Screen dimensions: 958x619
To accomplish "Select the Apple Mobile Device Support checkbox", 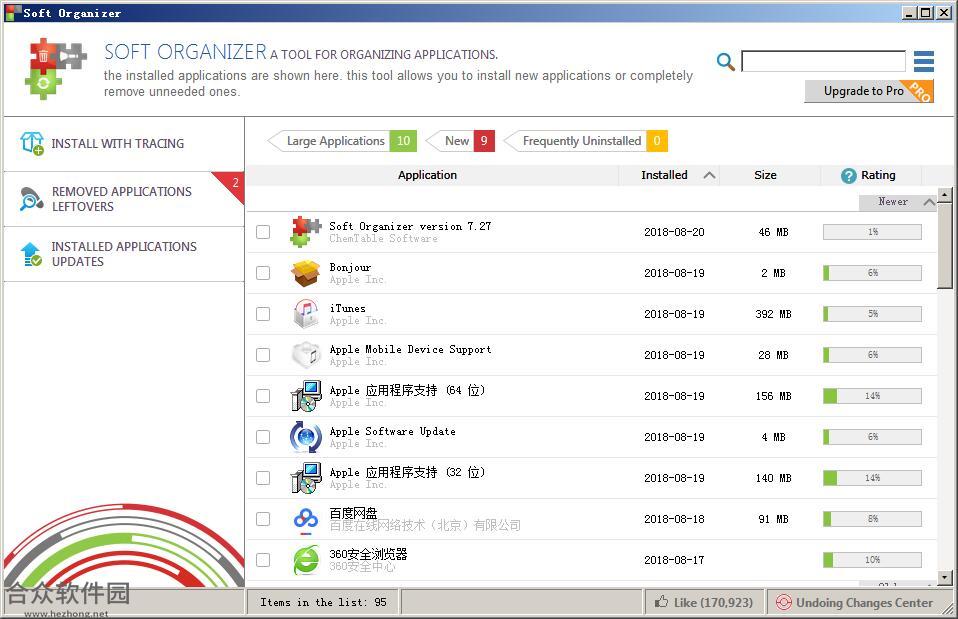I will [263, 355].
